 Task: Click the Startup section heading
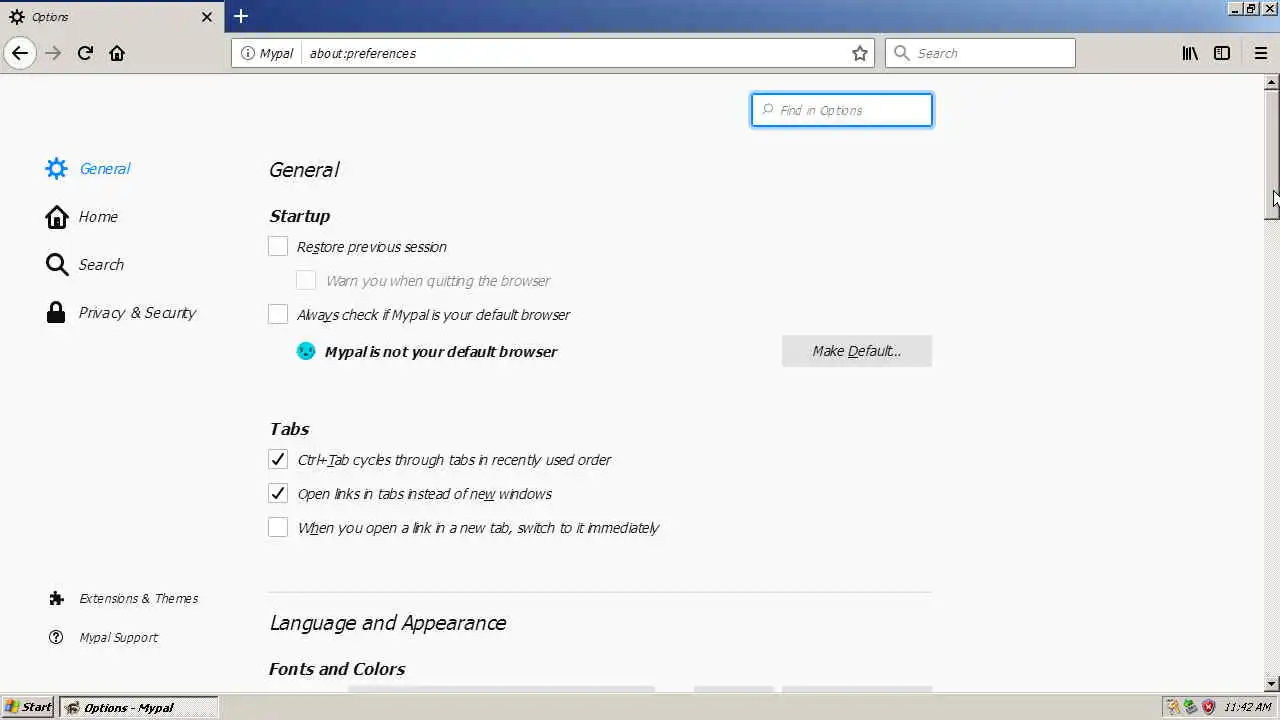[299, 216]
